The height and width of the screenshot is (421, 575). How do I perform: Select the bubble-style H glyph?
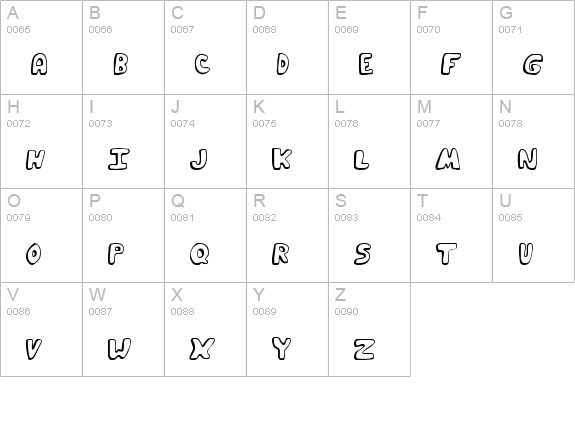[x=35, y=159]
